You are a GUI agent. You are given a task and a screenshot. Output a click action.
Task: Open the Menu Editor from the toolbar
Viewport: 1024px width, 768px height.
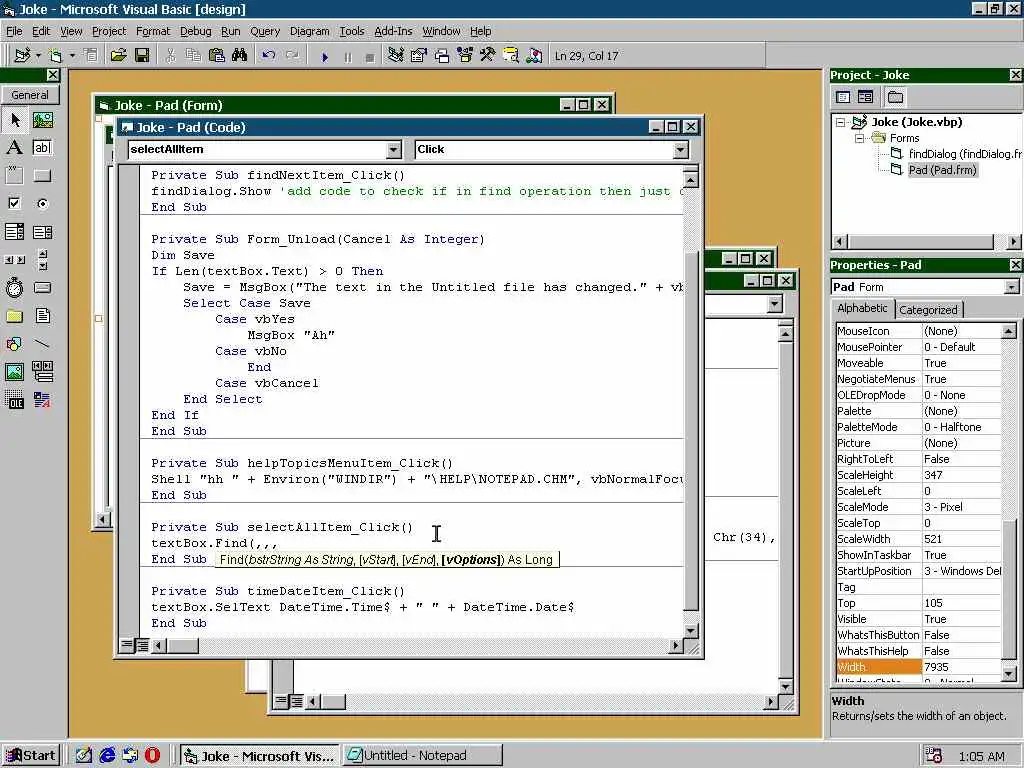91,56
